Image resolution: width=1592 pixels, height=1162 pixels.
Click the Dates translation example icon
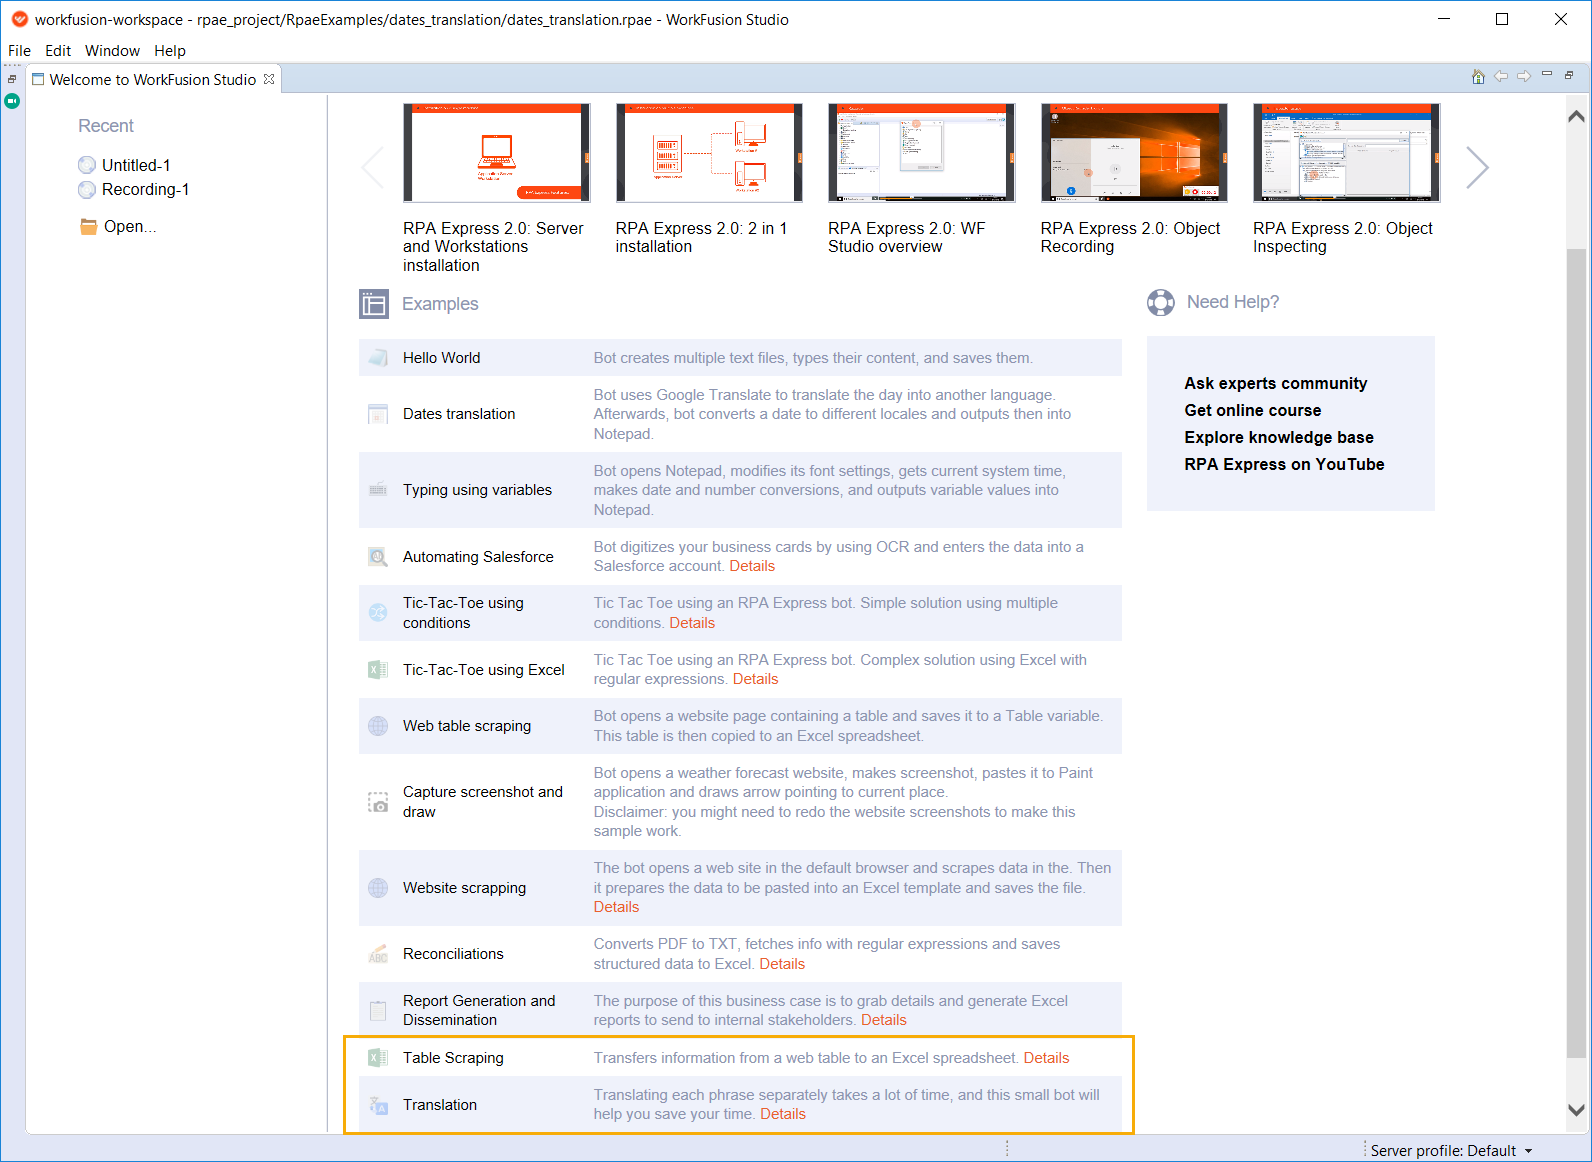click(x=378, y=414)
